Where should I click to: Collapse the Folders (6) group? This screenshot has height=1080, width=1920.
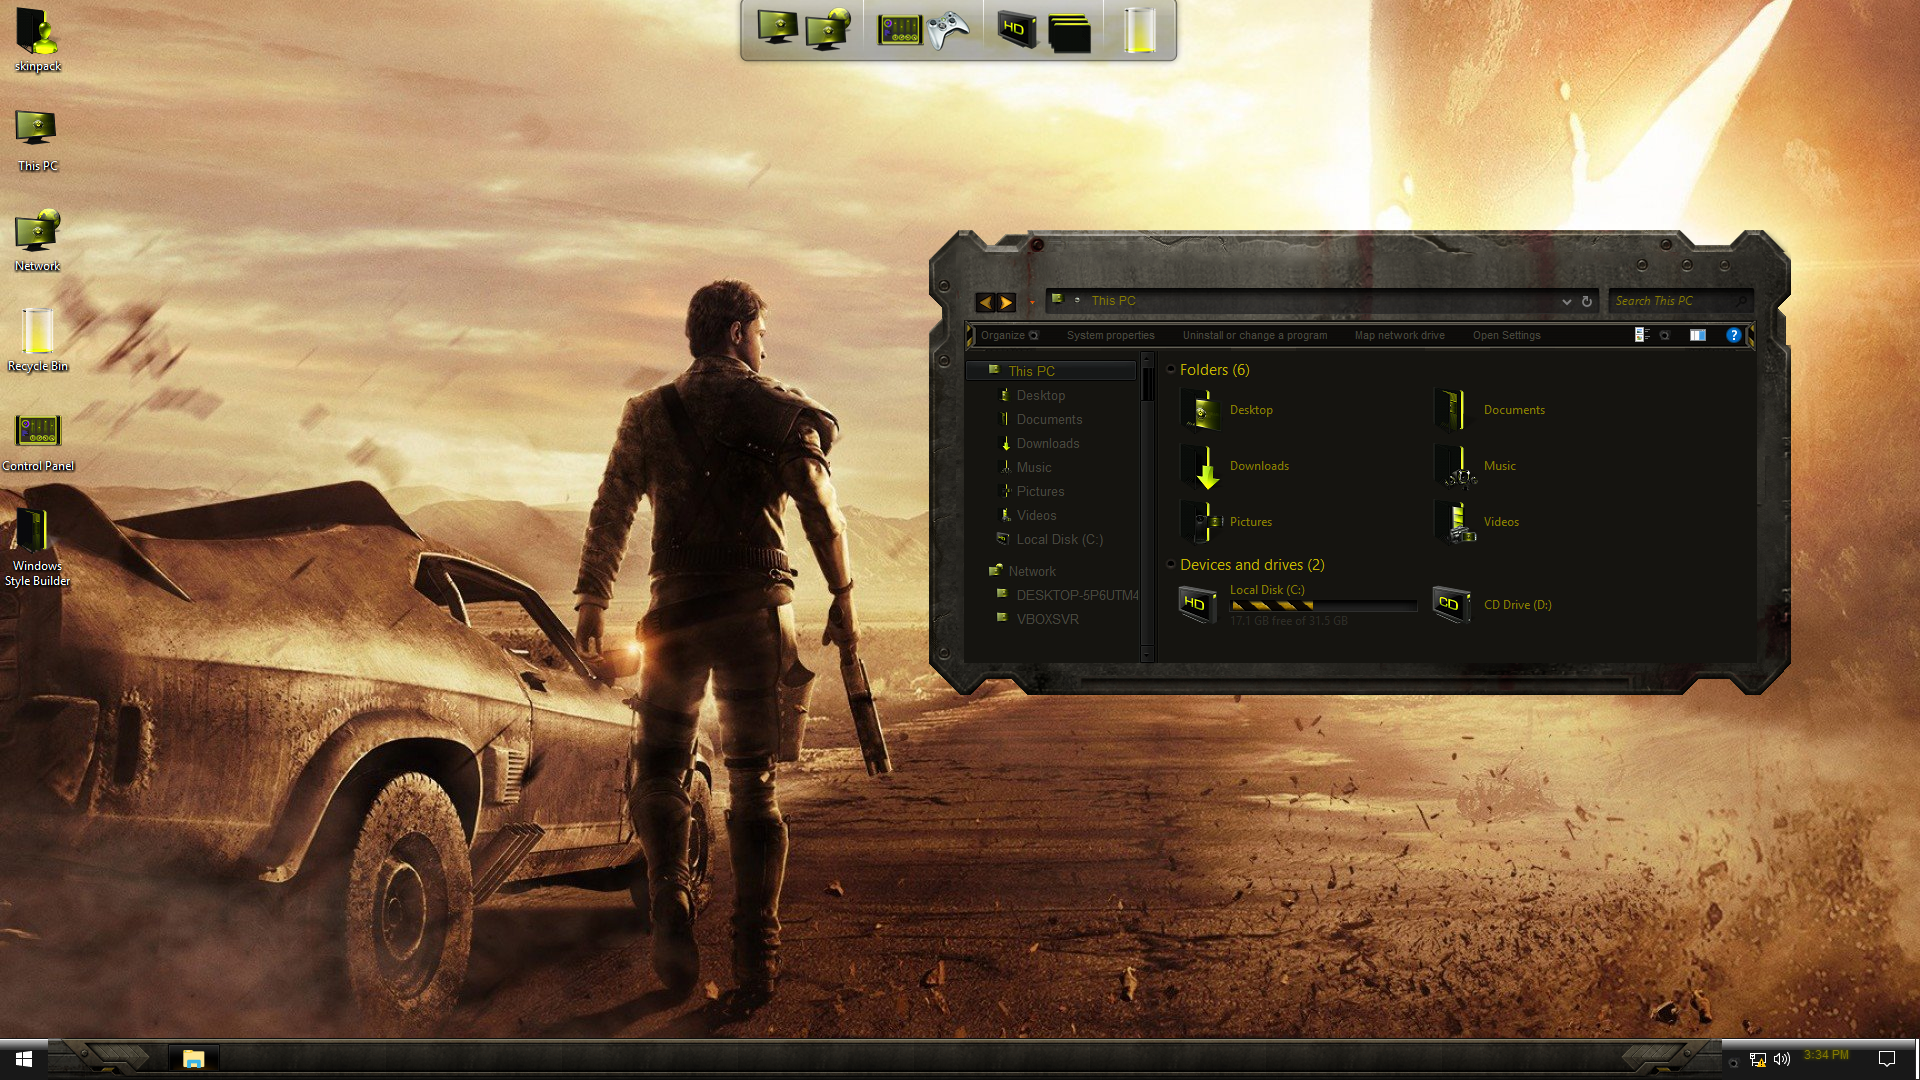(x=1171, y=369)
